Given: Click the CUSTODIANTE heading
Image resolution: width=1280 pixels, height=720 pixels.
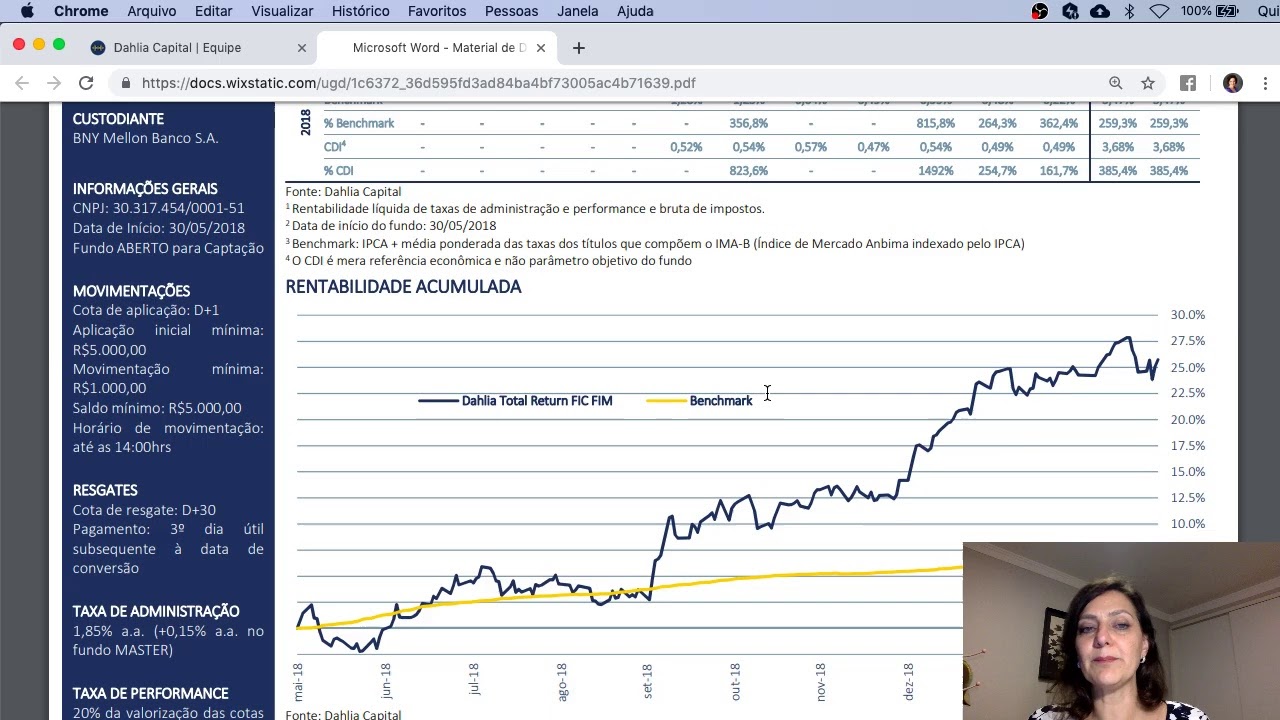Looking at the screenshot, I should 118,119.
